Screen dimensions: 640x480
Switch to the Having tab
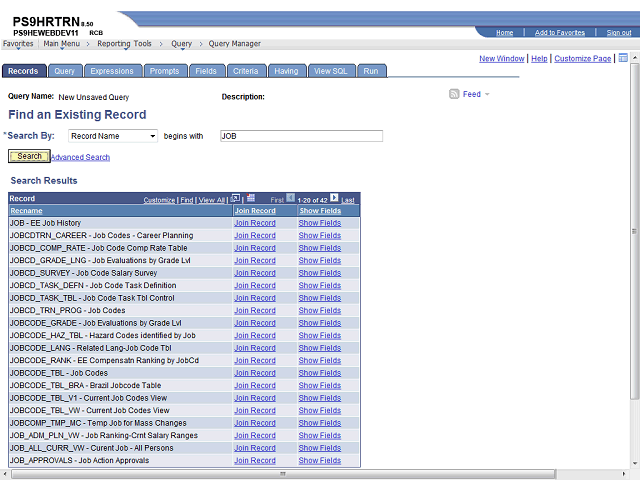coord(287,71)
